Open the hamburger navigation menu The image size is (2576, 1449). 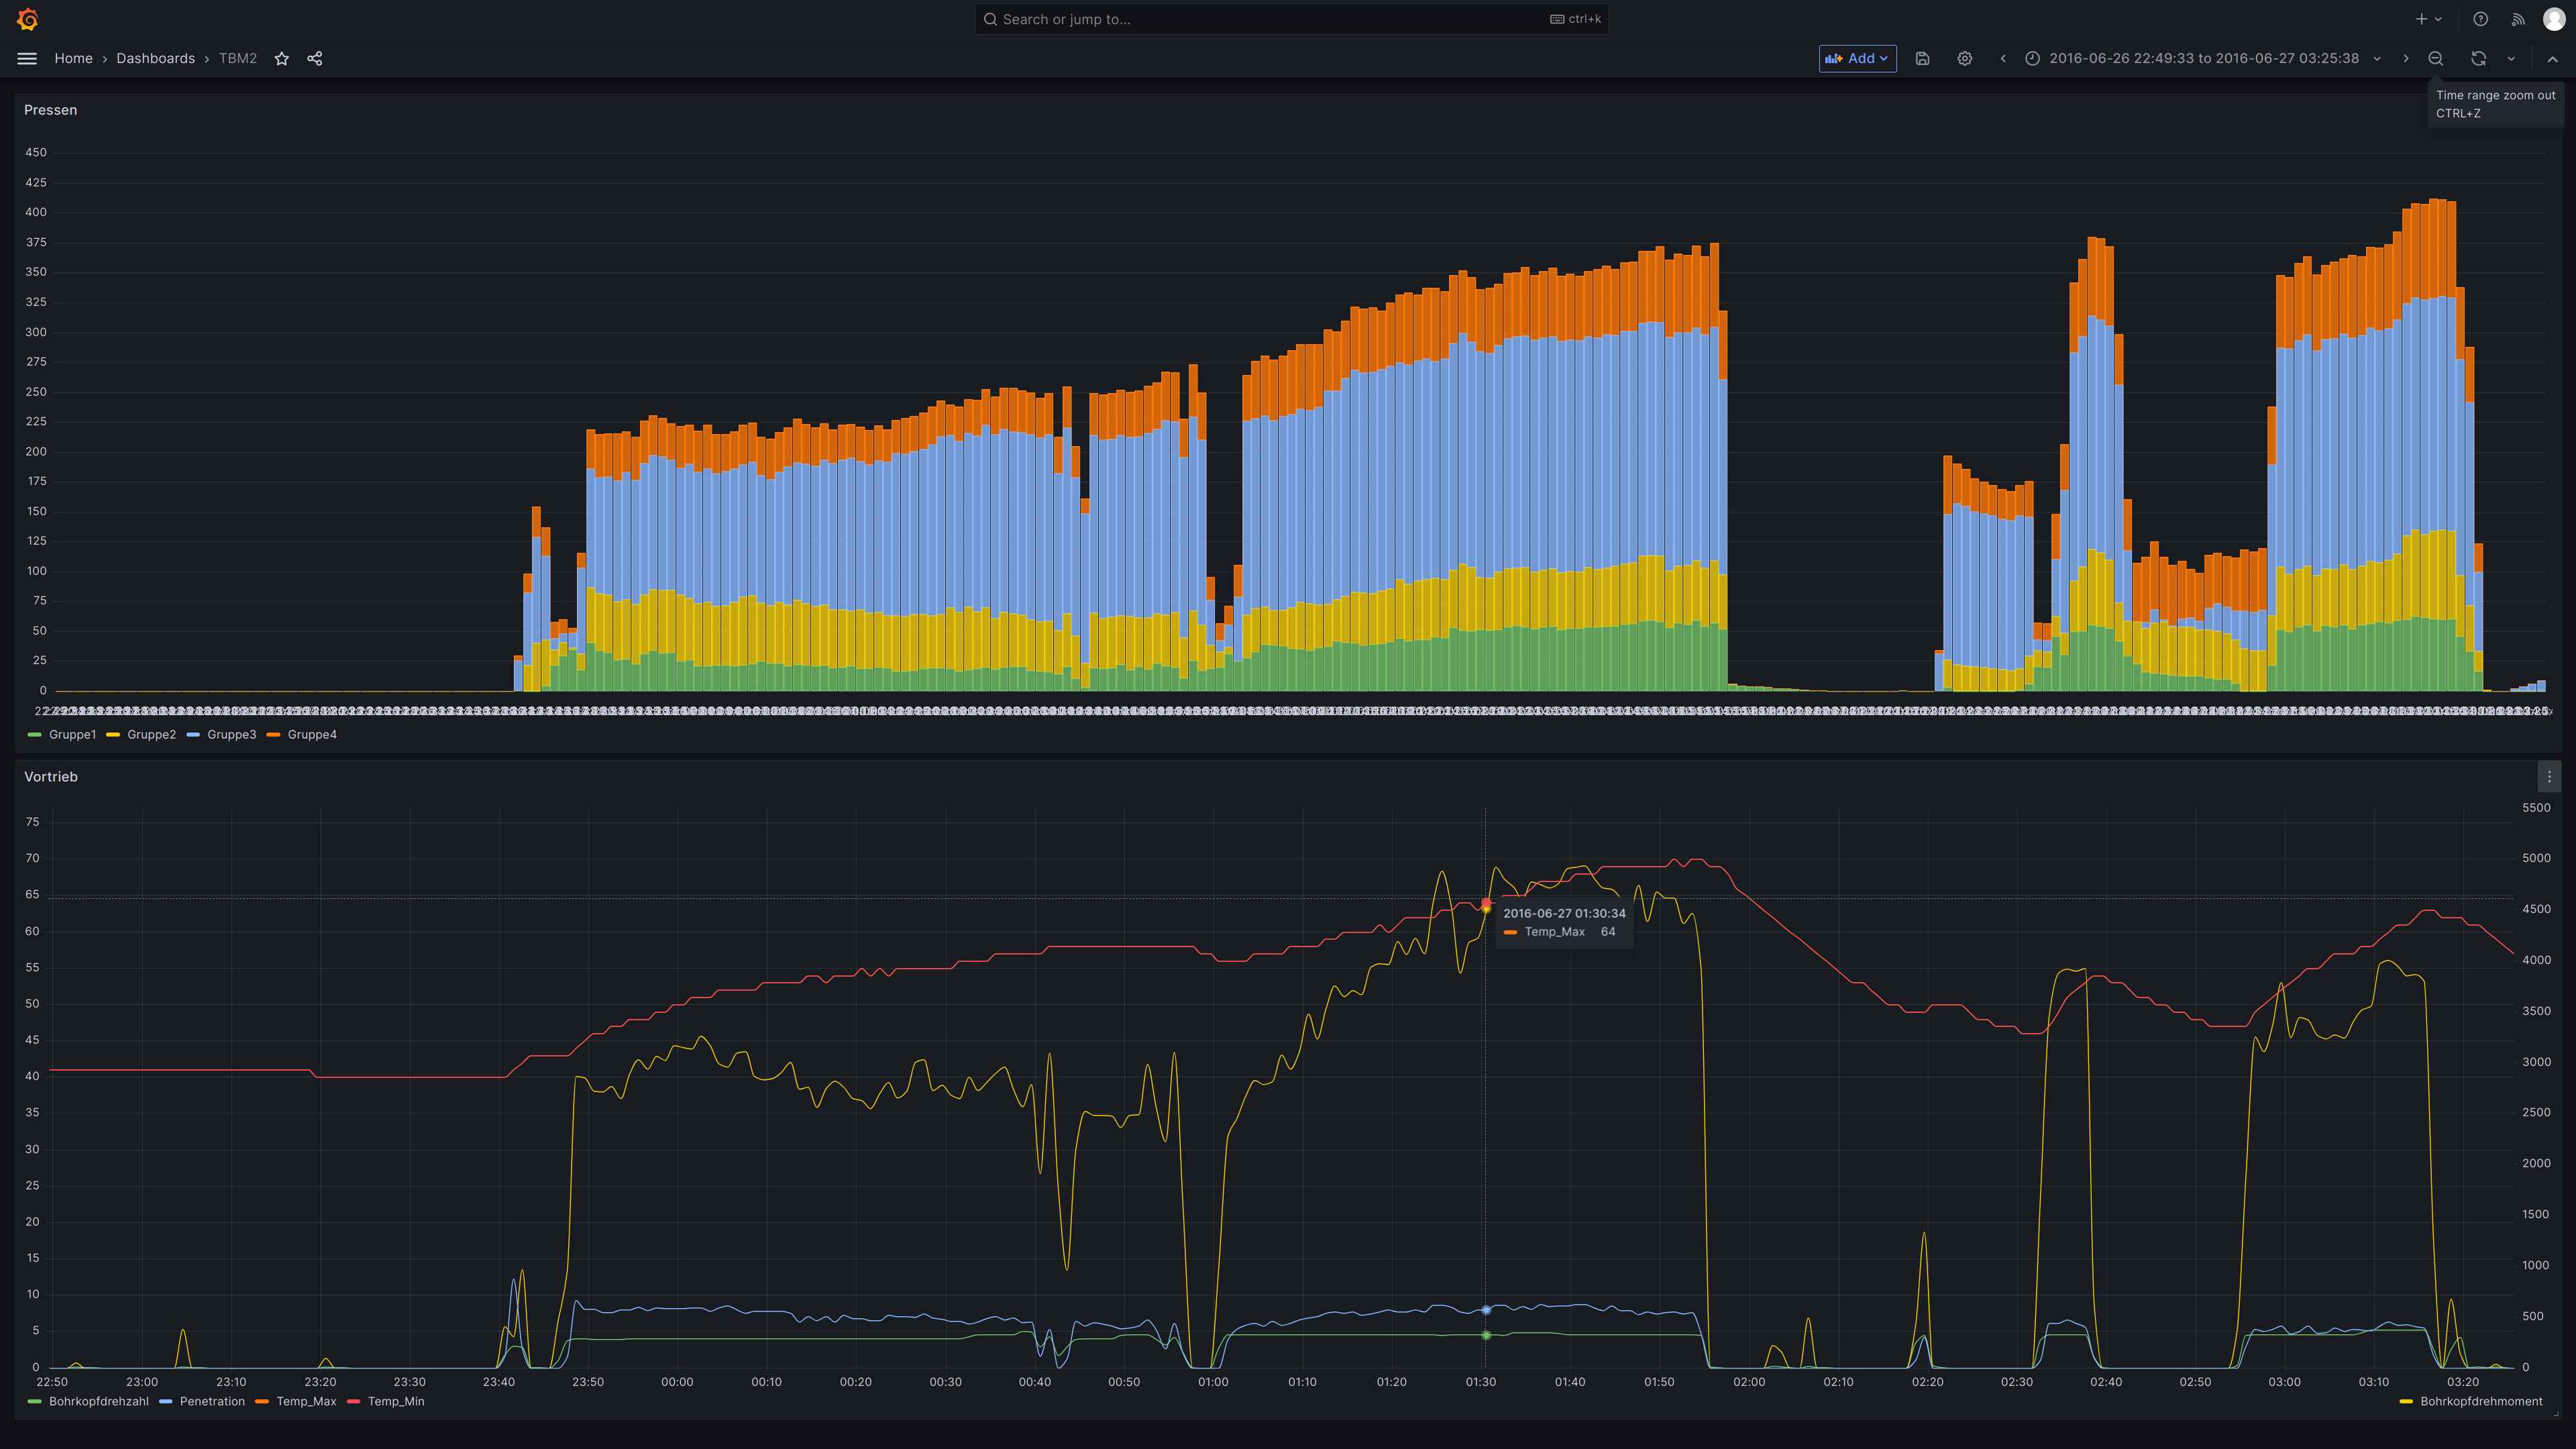[27, 59]
